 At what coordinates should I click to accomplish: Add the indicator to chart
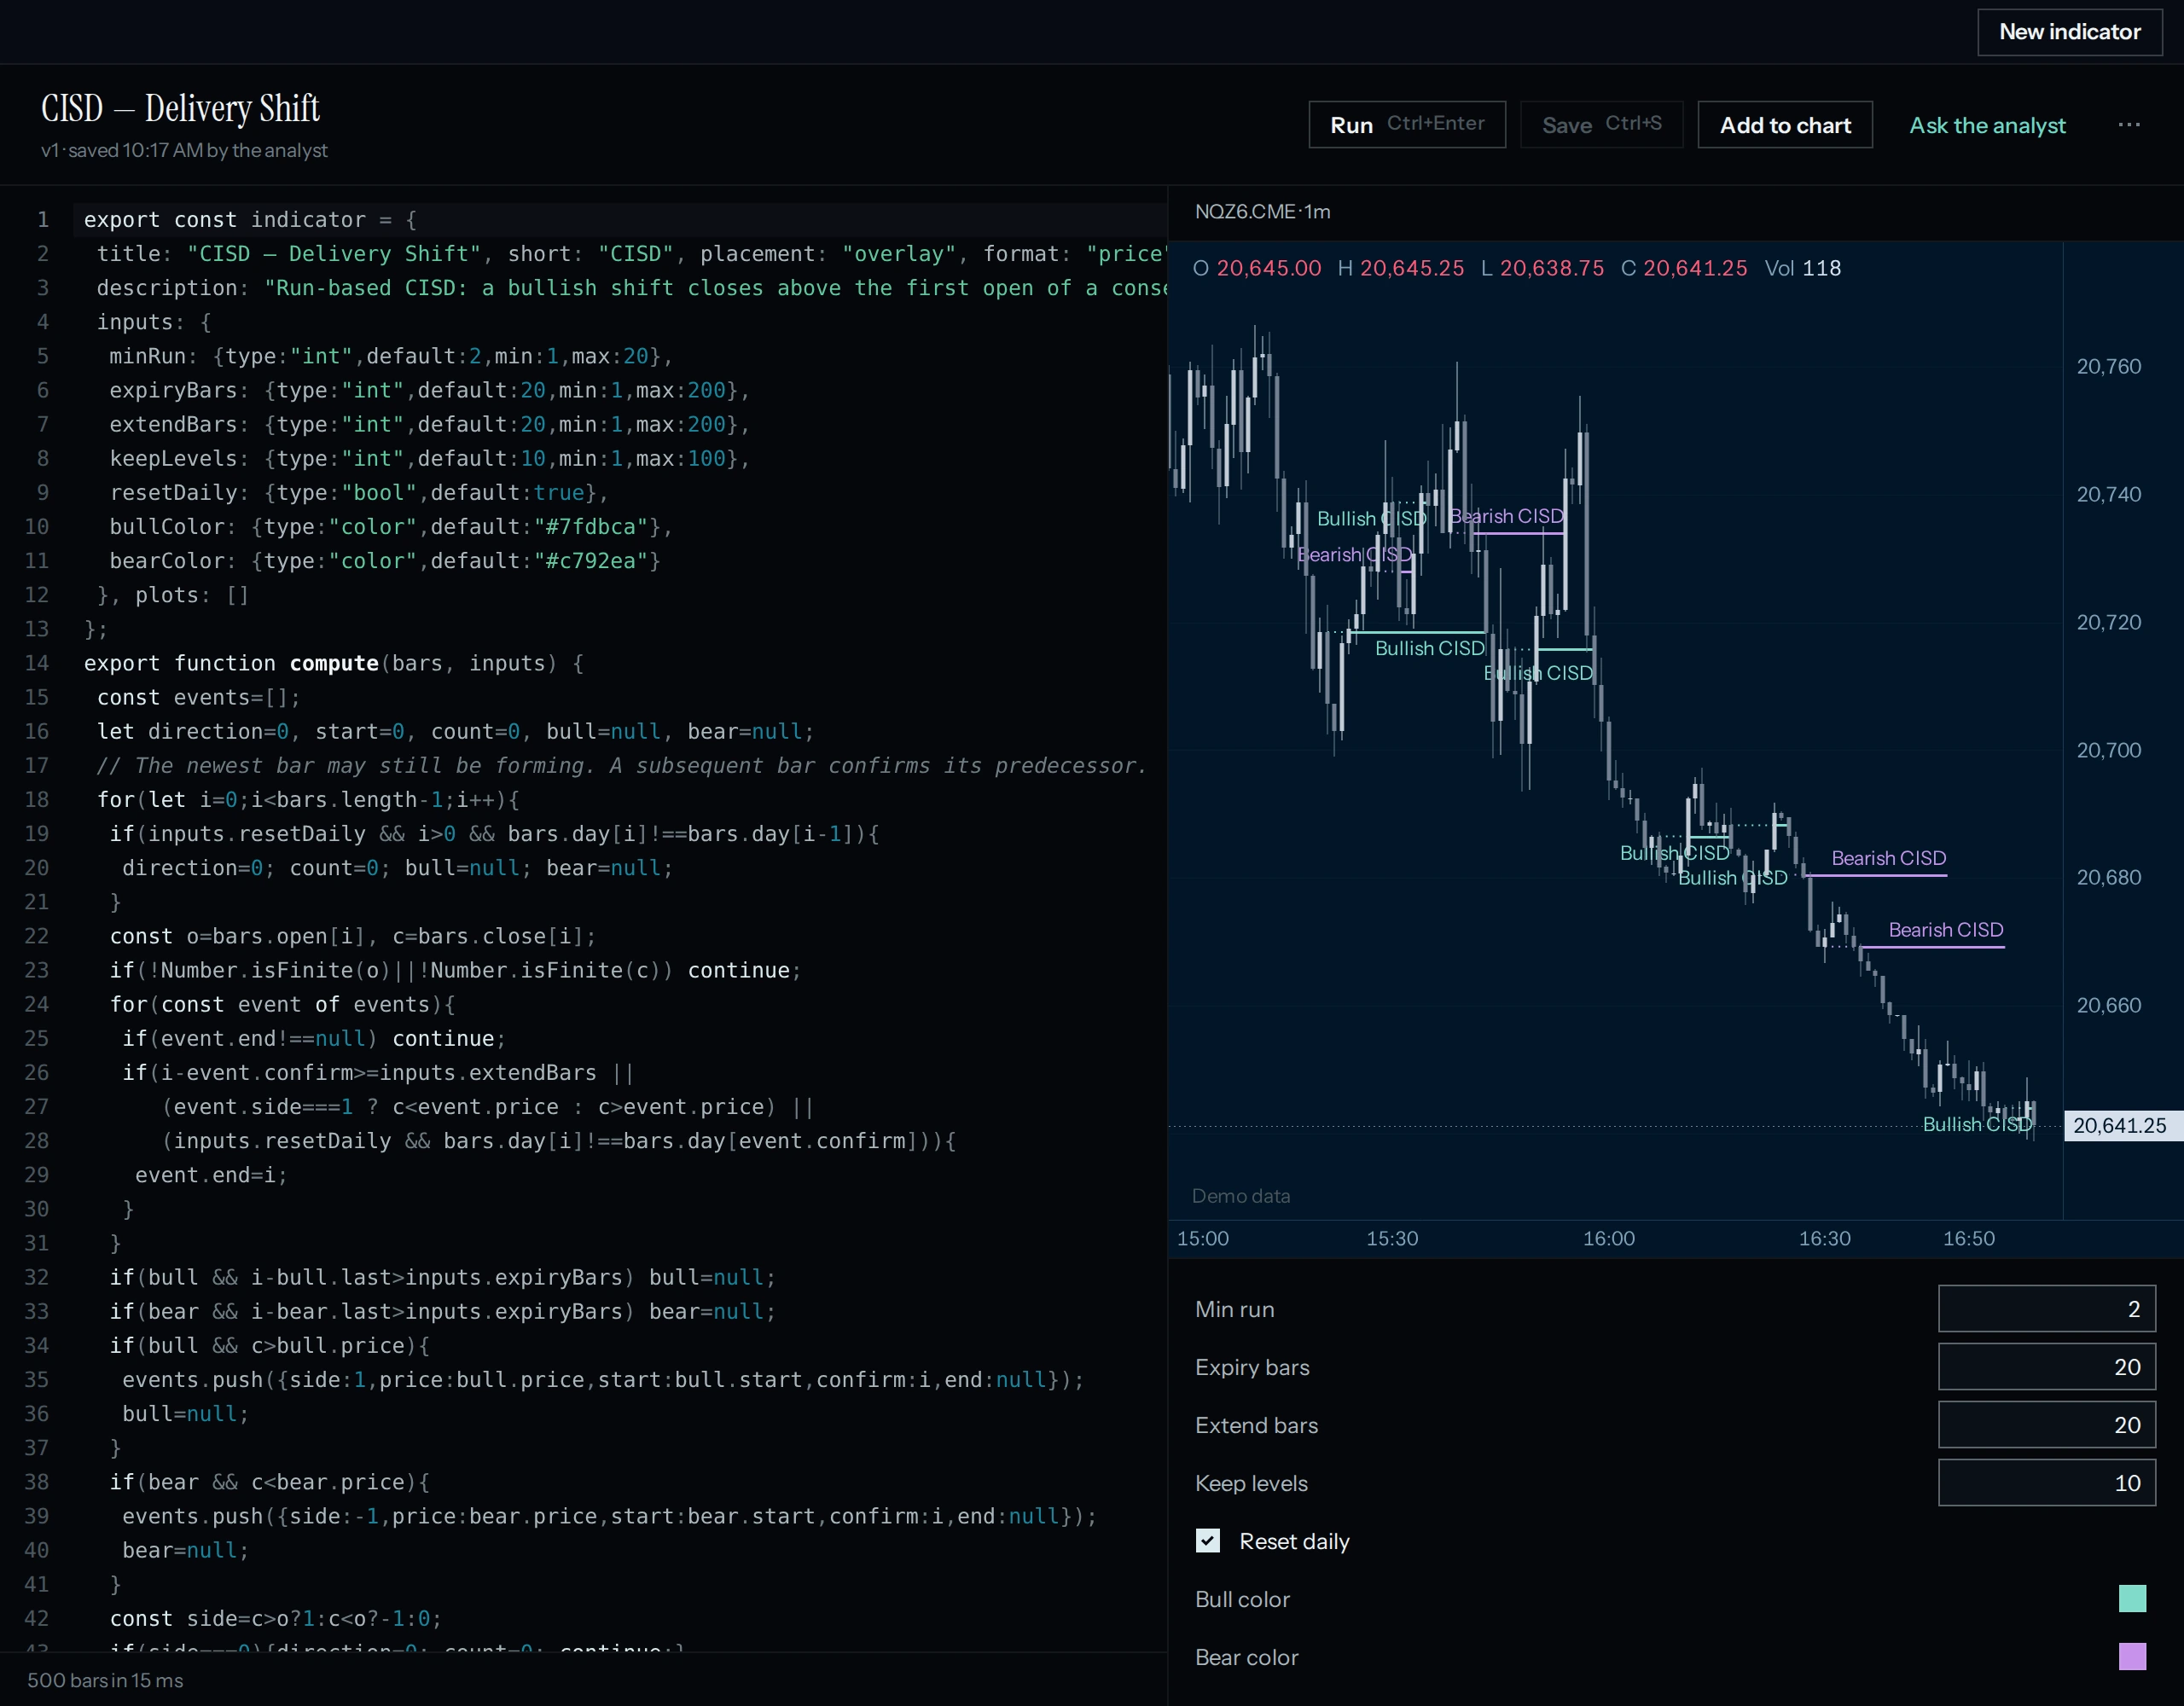pyautogui.click(x=1784, y=125)
